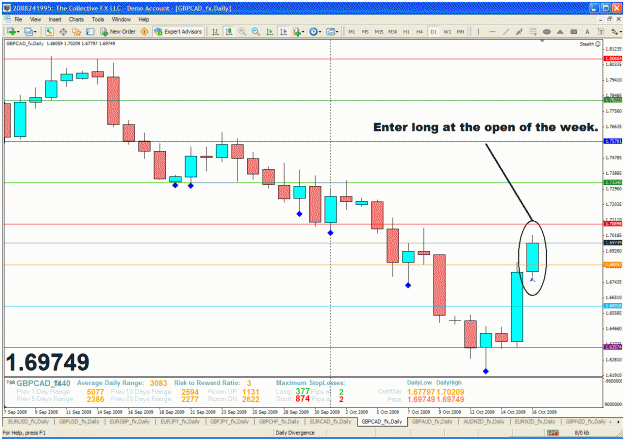Select the triangle drawing tool
This screenshot has width=625, height=439.
click(x=560, y=31)
